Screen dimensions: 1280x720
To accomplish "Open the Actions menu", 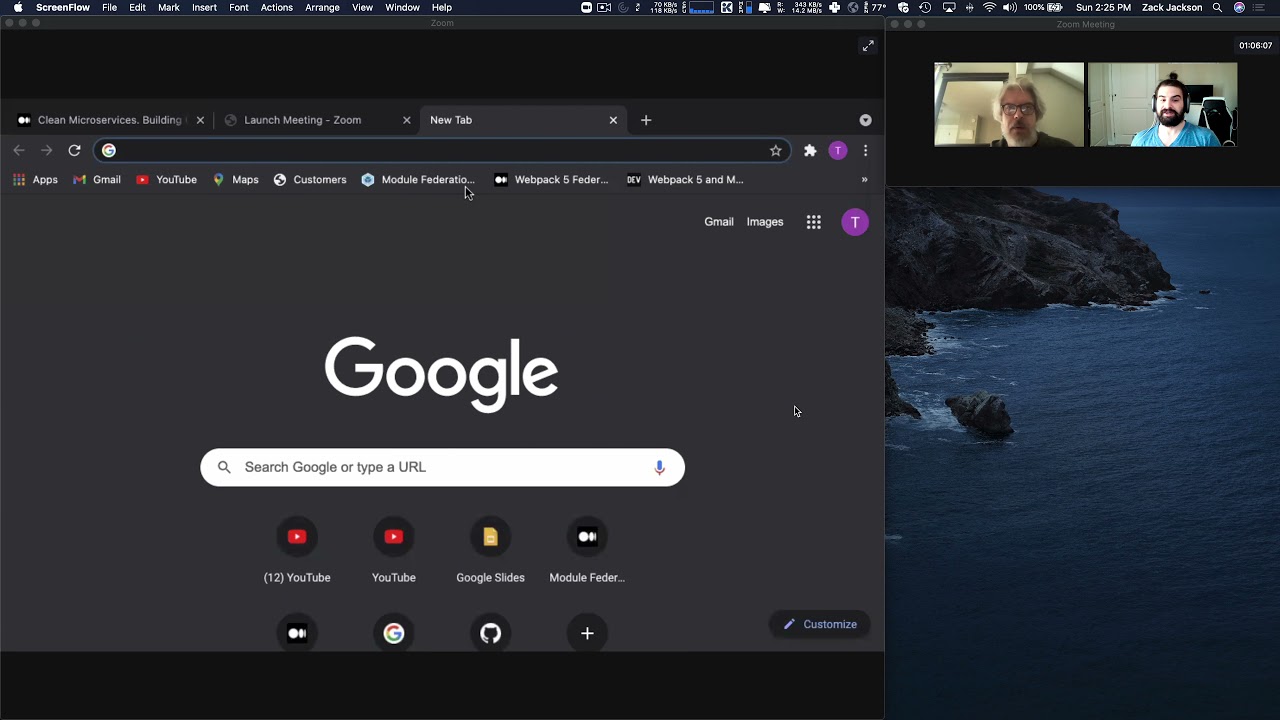I will (277, 7).
